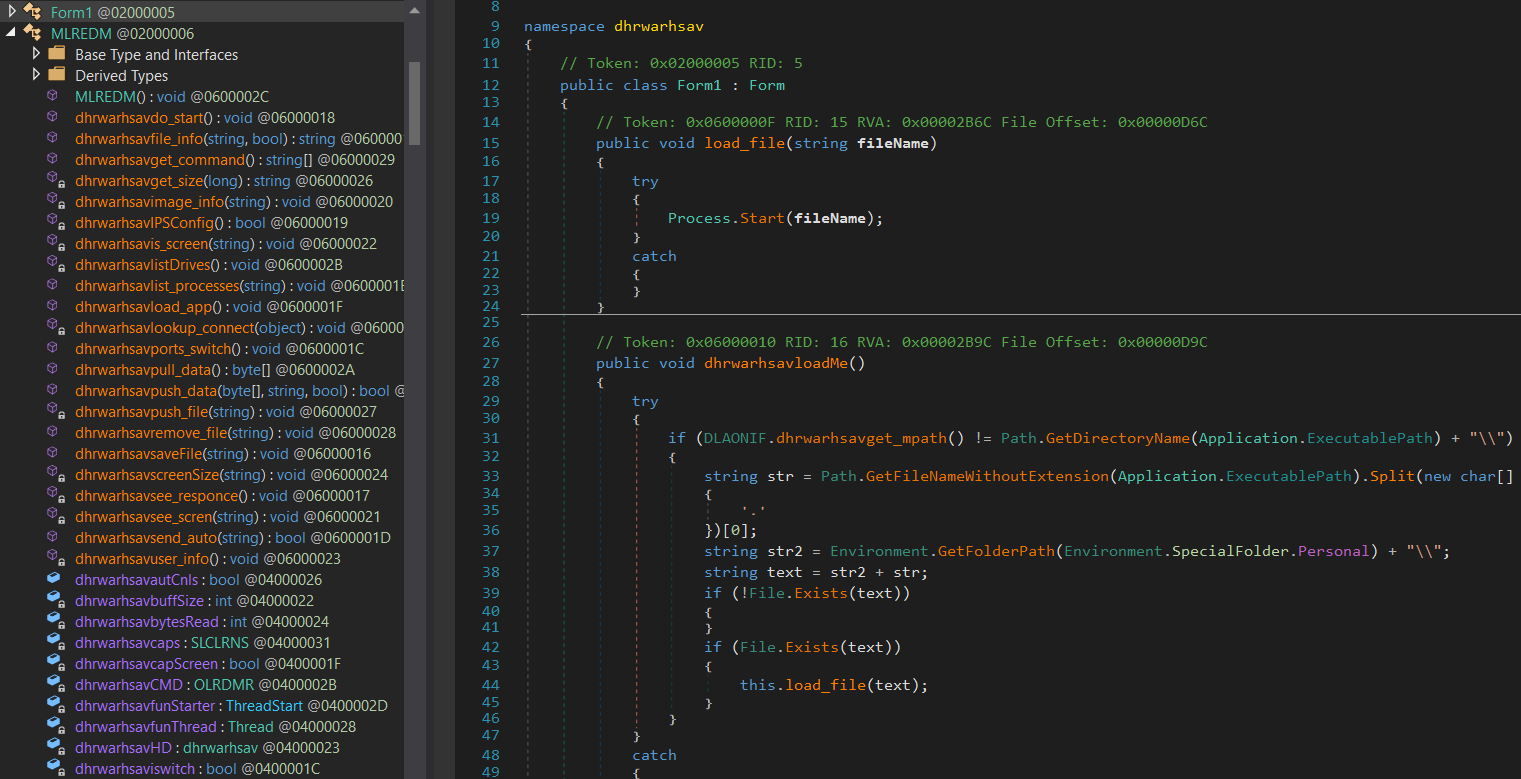This screenshot has width=1521, height=779.
Task: Open the dhrwarhsavfunThread field entry
Action: click(x=145, y=727)
